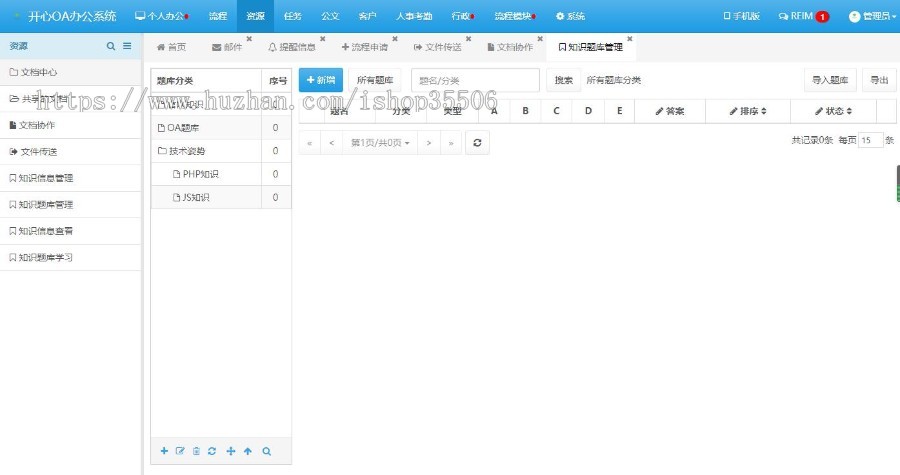Click the sidebar search magnifier icon
Screen dimensions: 900x475
111,46
